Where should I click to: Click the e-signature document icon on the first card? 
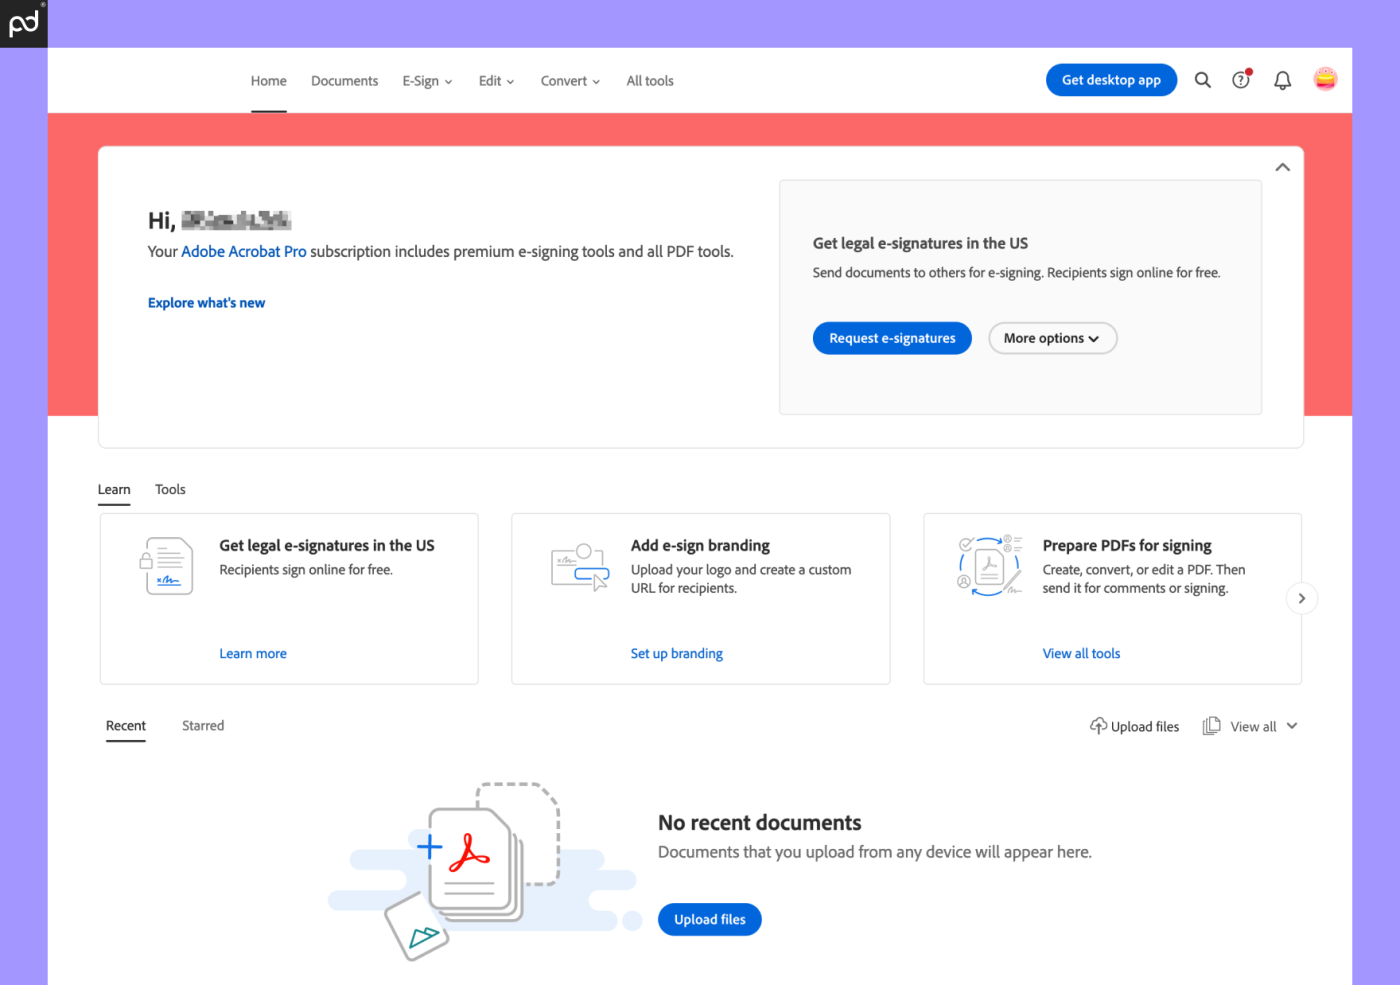166,565
